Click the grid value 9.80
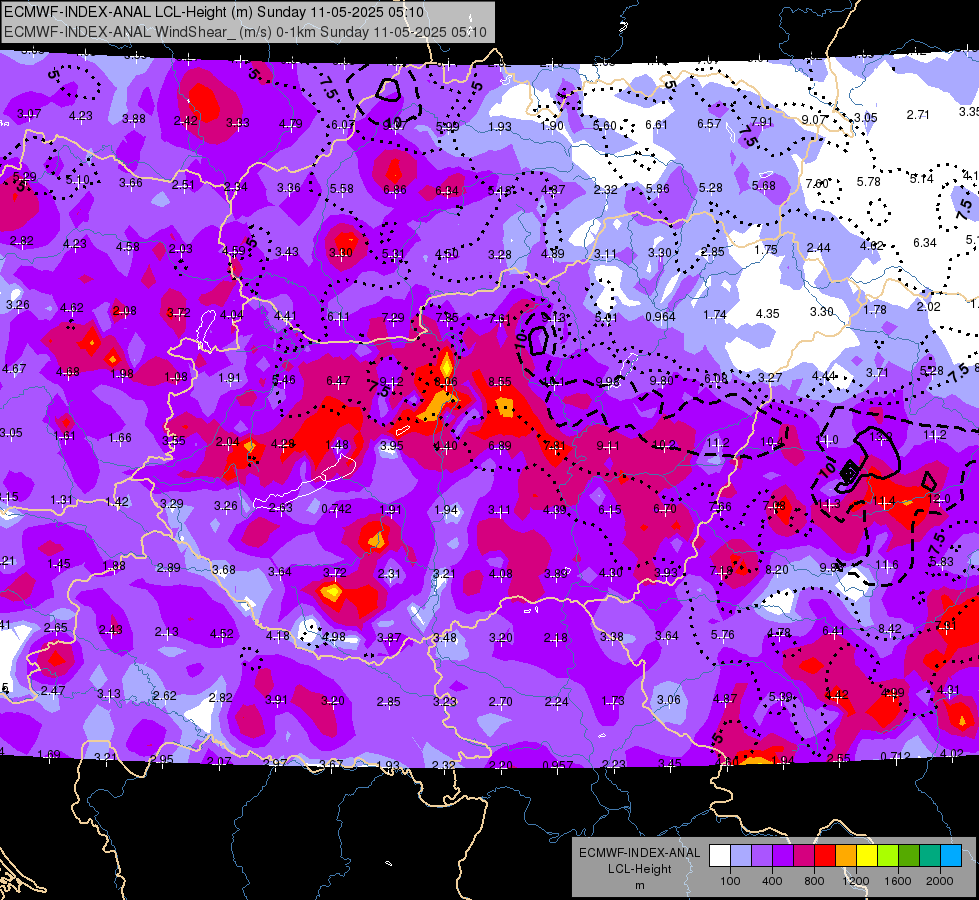Image resolution: width=979 pixels, height=900 pixels. pos(661,380)
